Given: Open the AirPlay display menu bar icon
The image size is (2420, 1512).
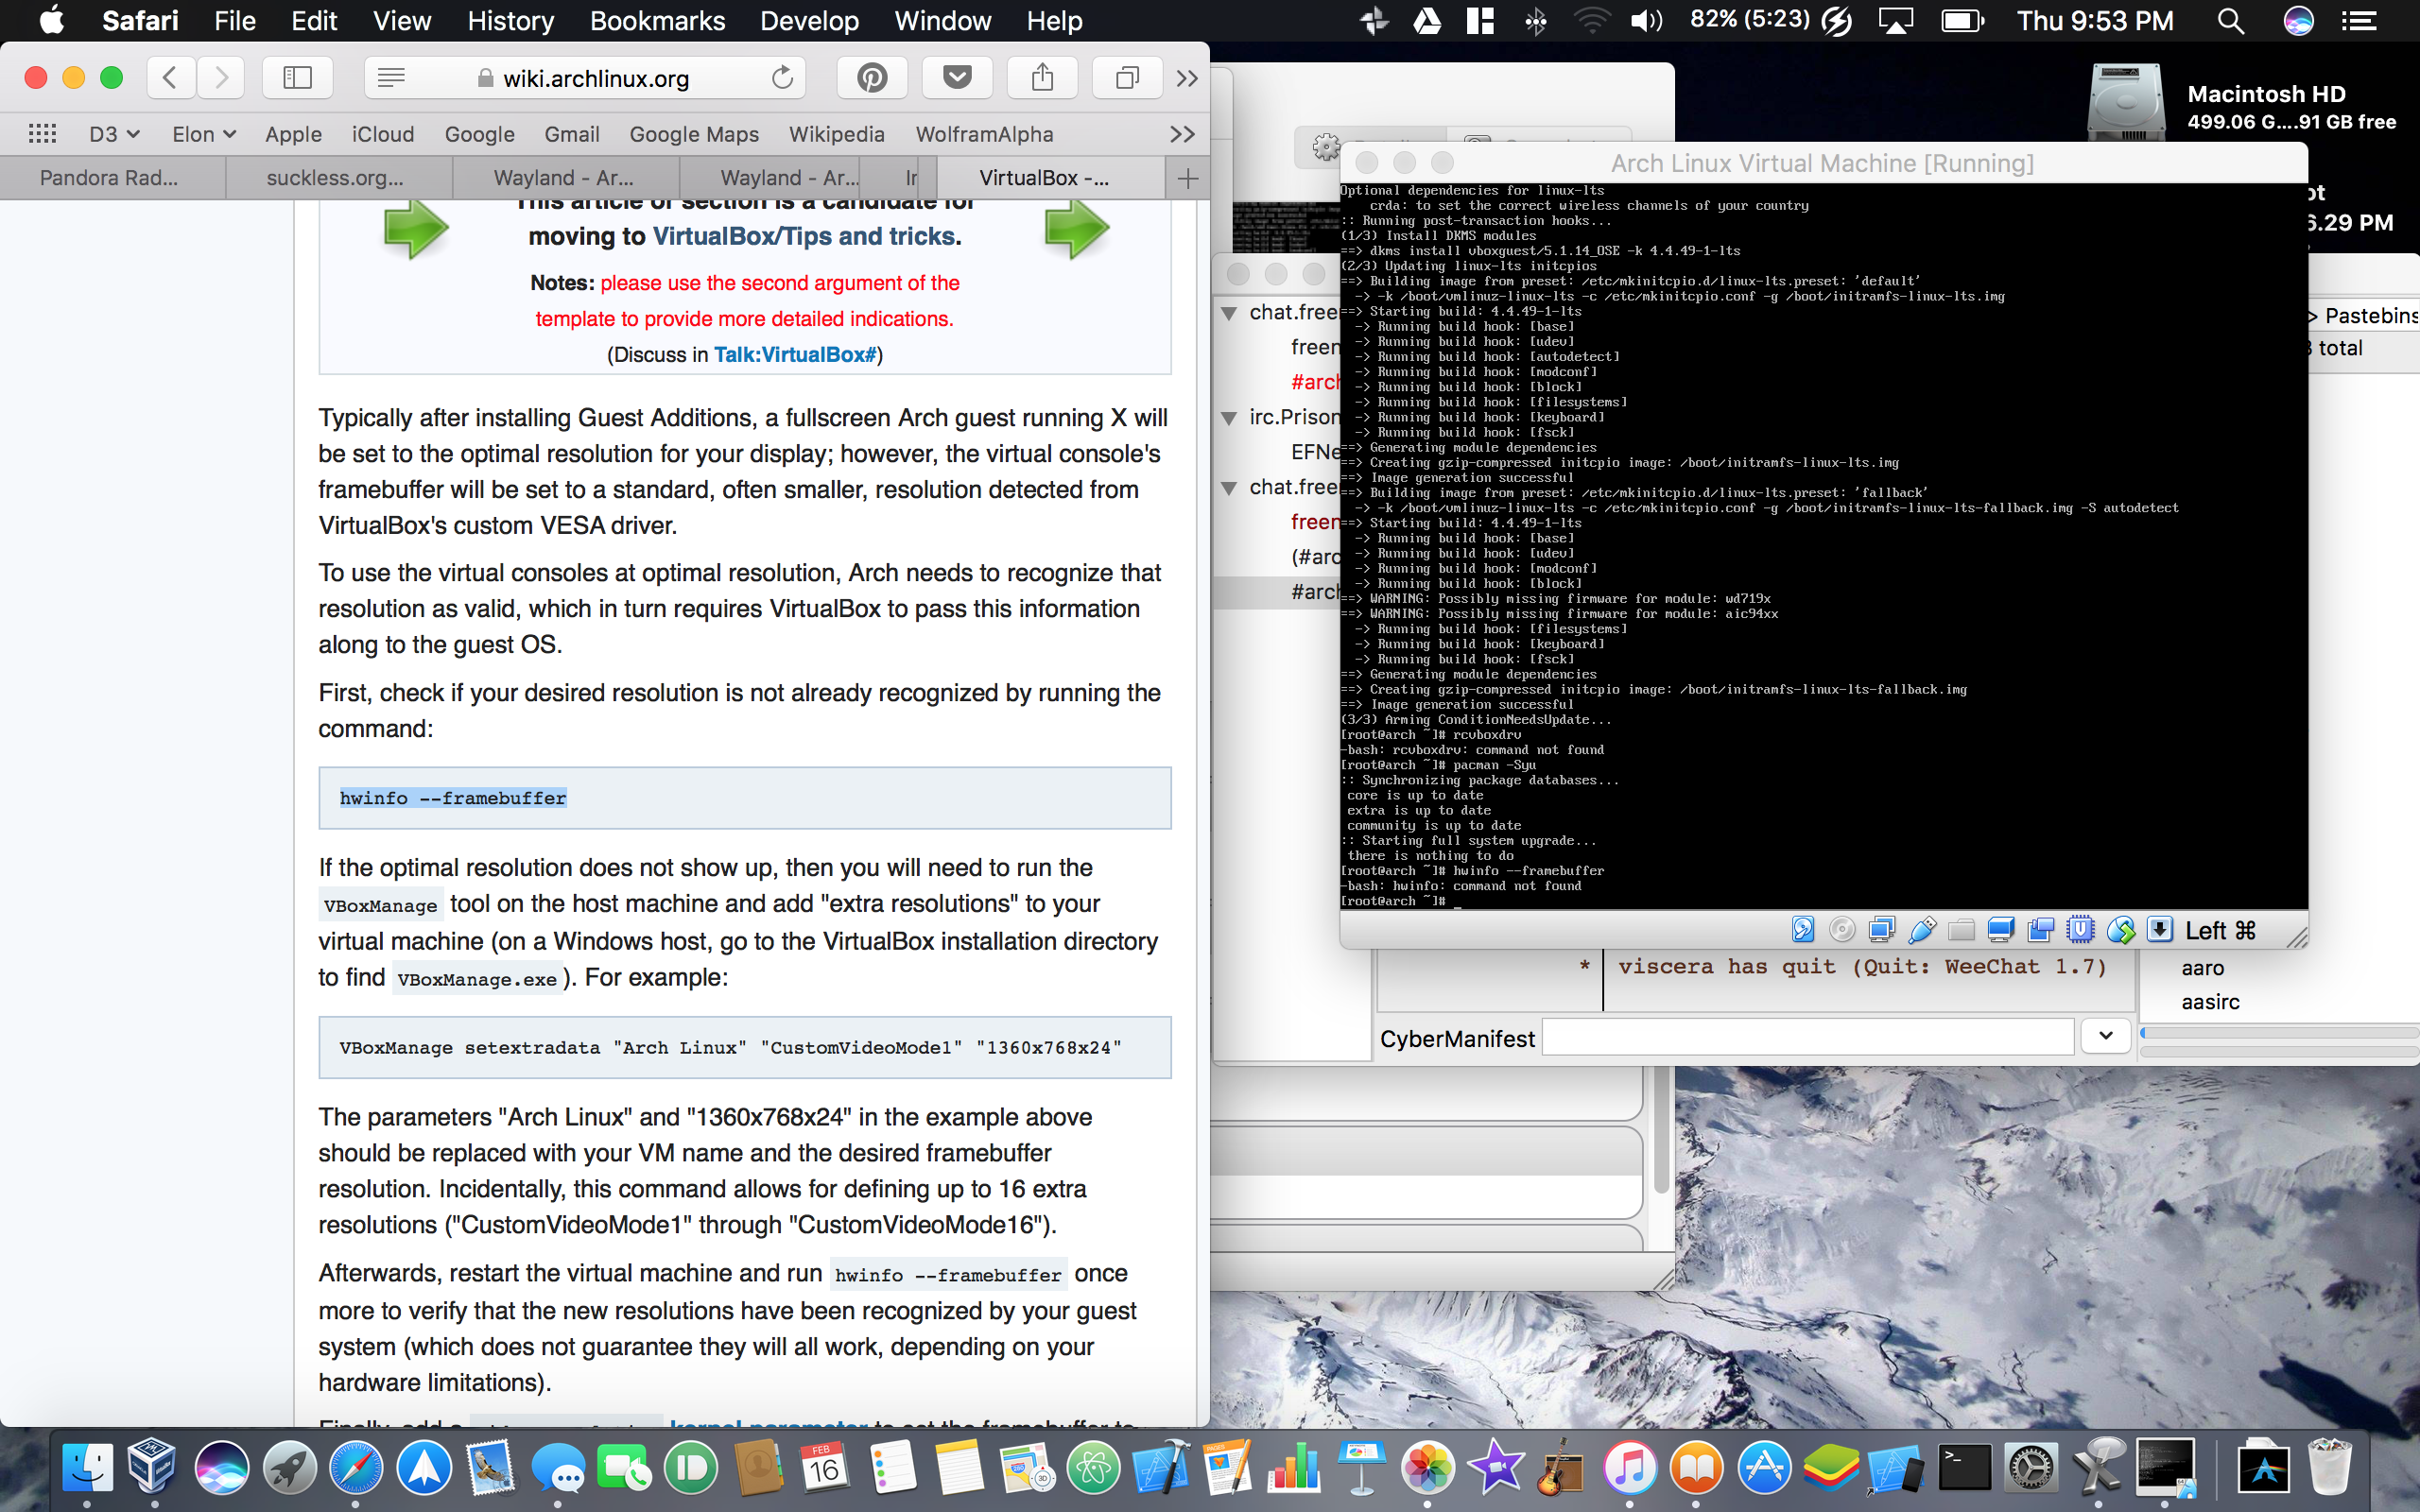Looking at the screenshot, I should (1896, 21).
